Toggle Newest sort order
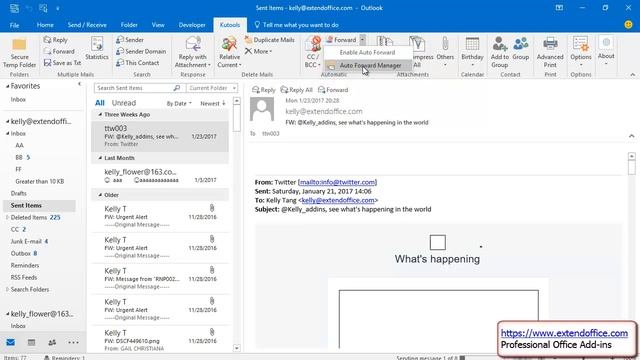The height and width of the screenshot is (360, 640). [213, 104]
